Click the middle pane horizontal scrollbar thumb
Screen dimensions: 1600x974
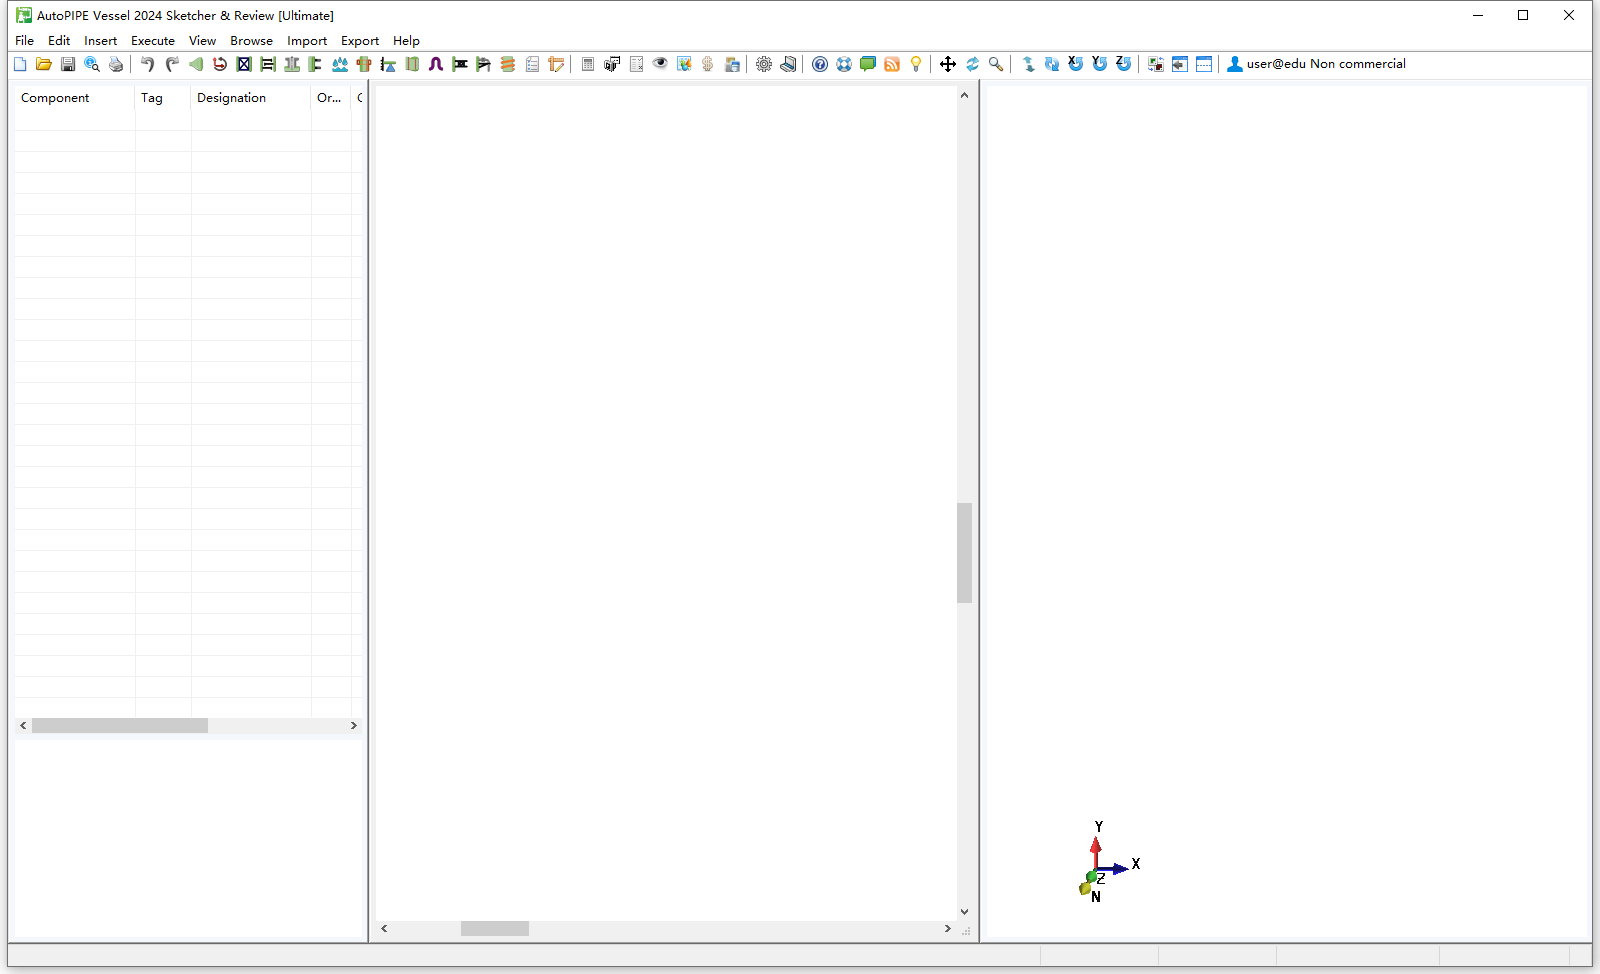point(495,929)
